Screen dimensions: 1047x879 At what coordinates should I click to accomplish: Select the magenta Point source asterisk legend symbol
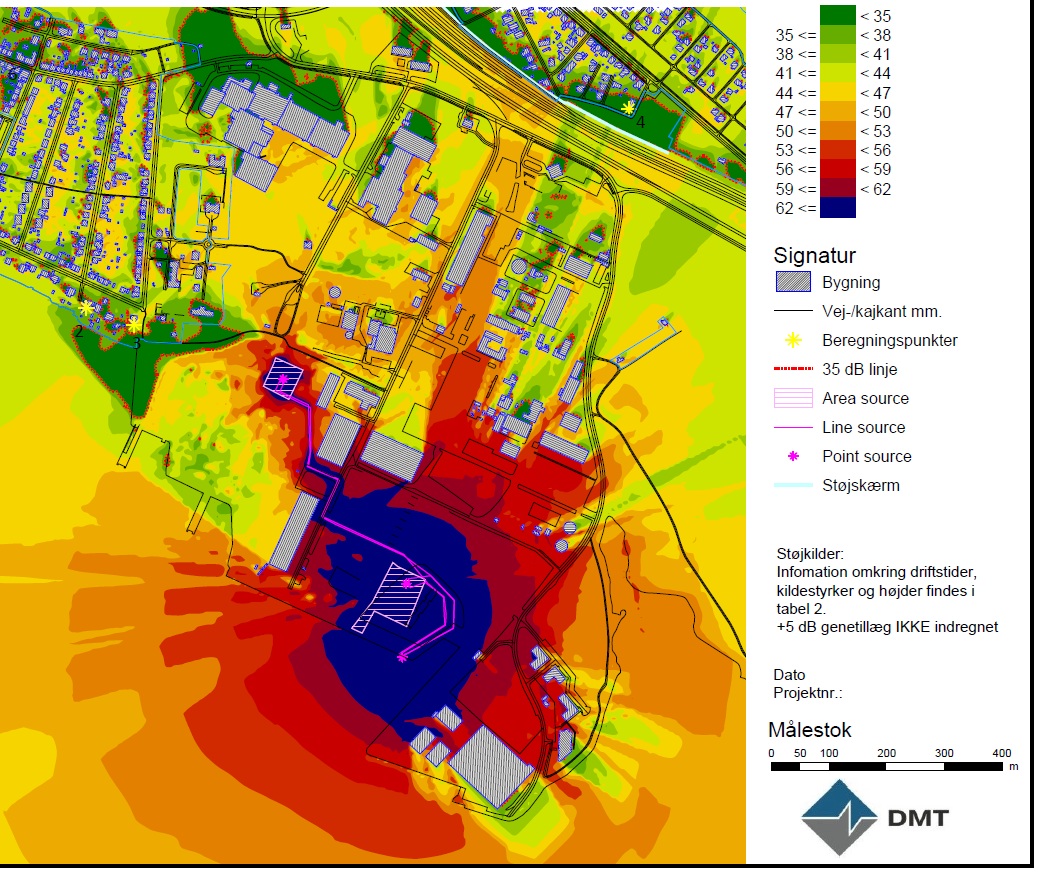tap(791, 456)
